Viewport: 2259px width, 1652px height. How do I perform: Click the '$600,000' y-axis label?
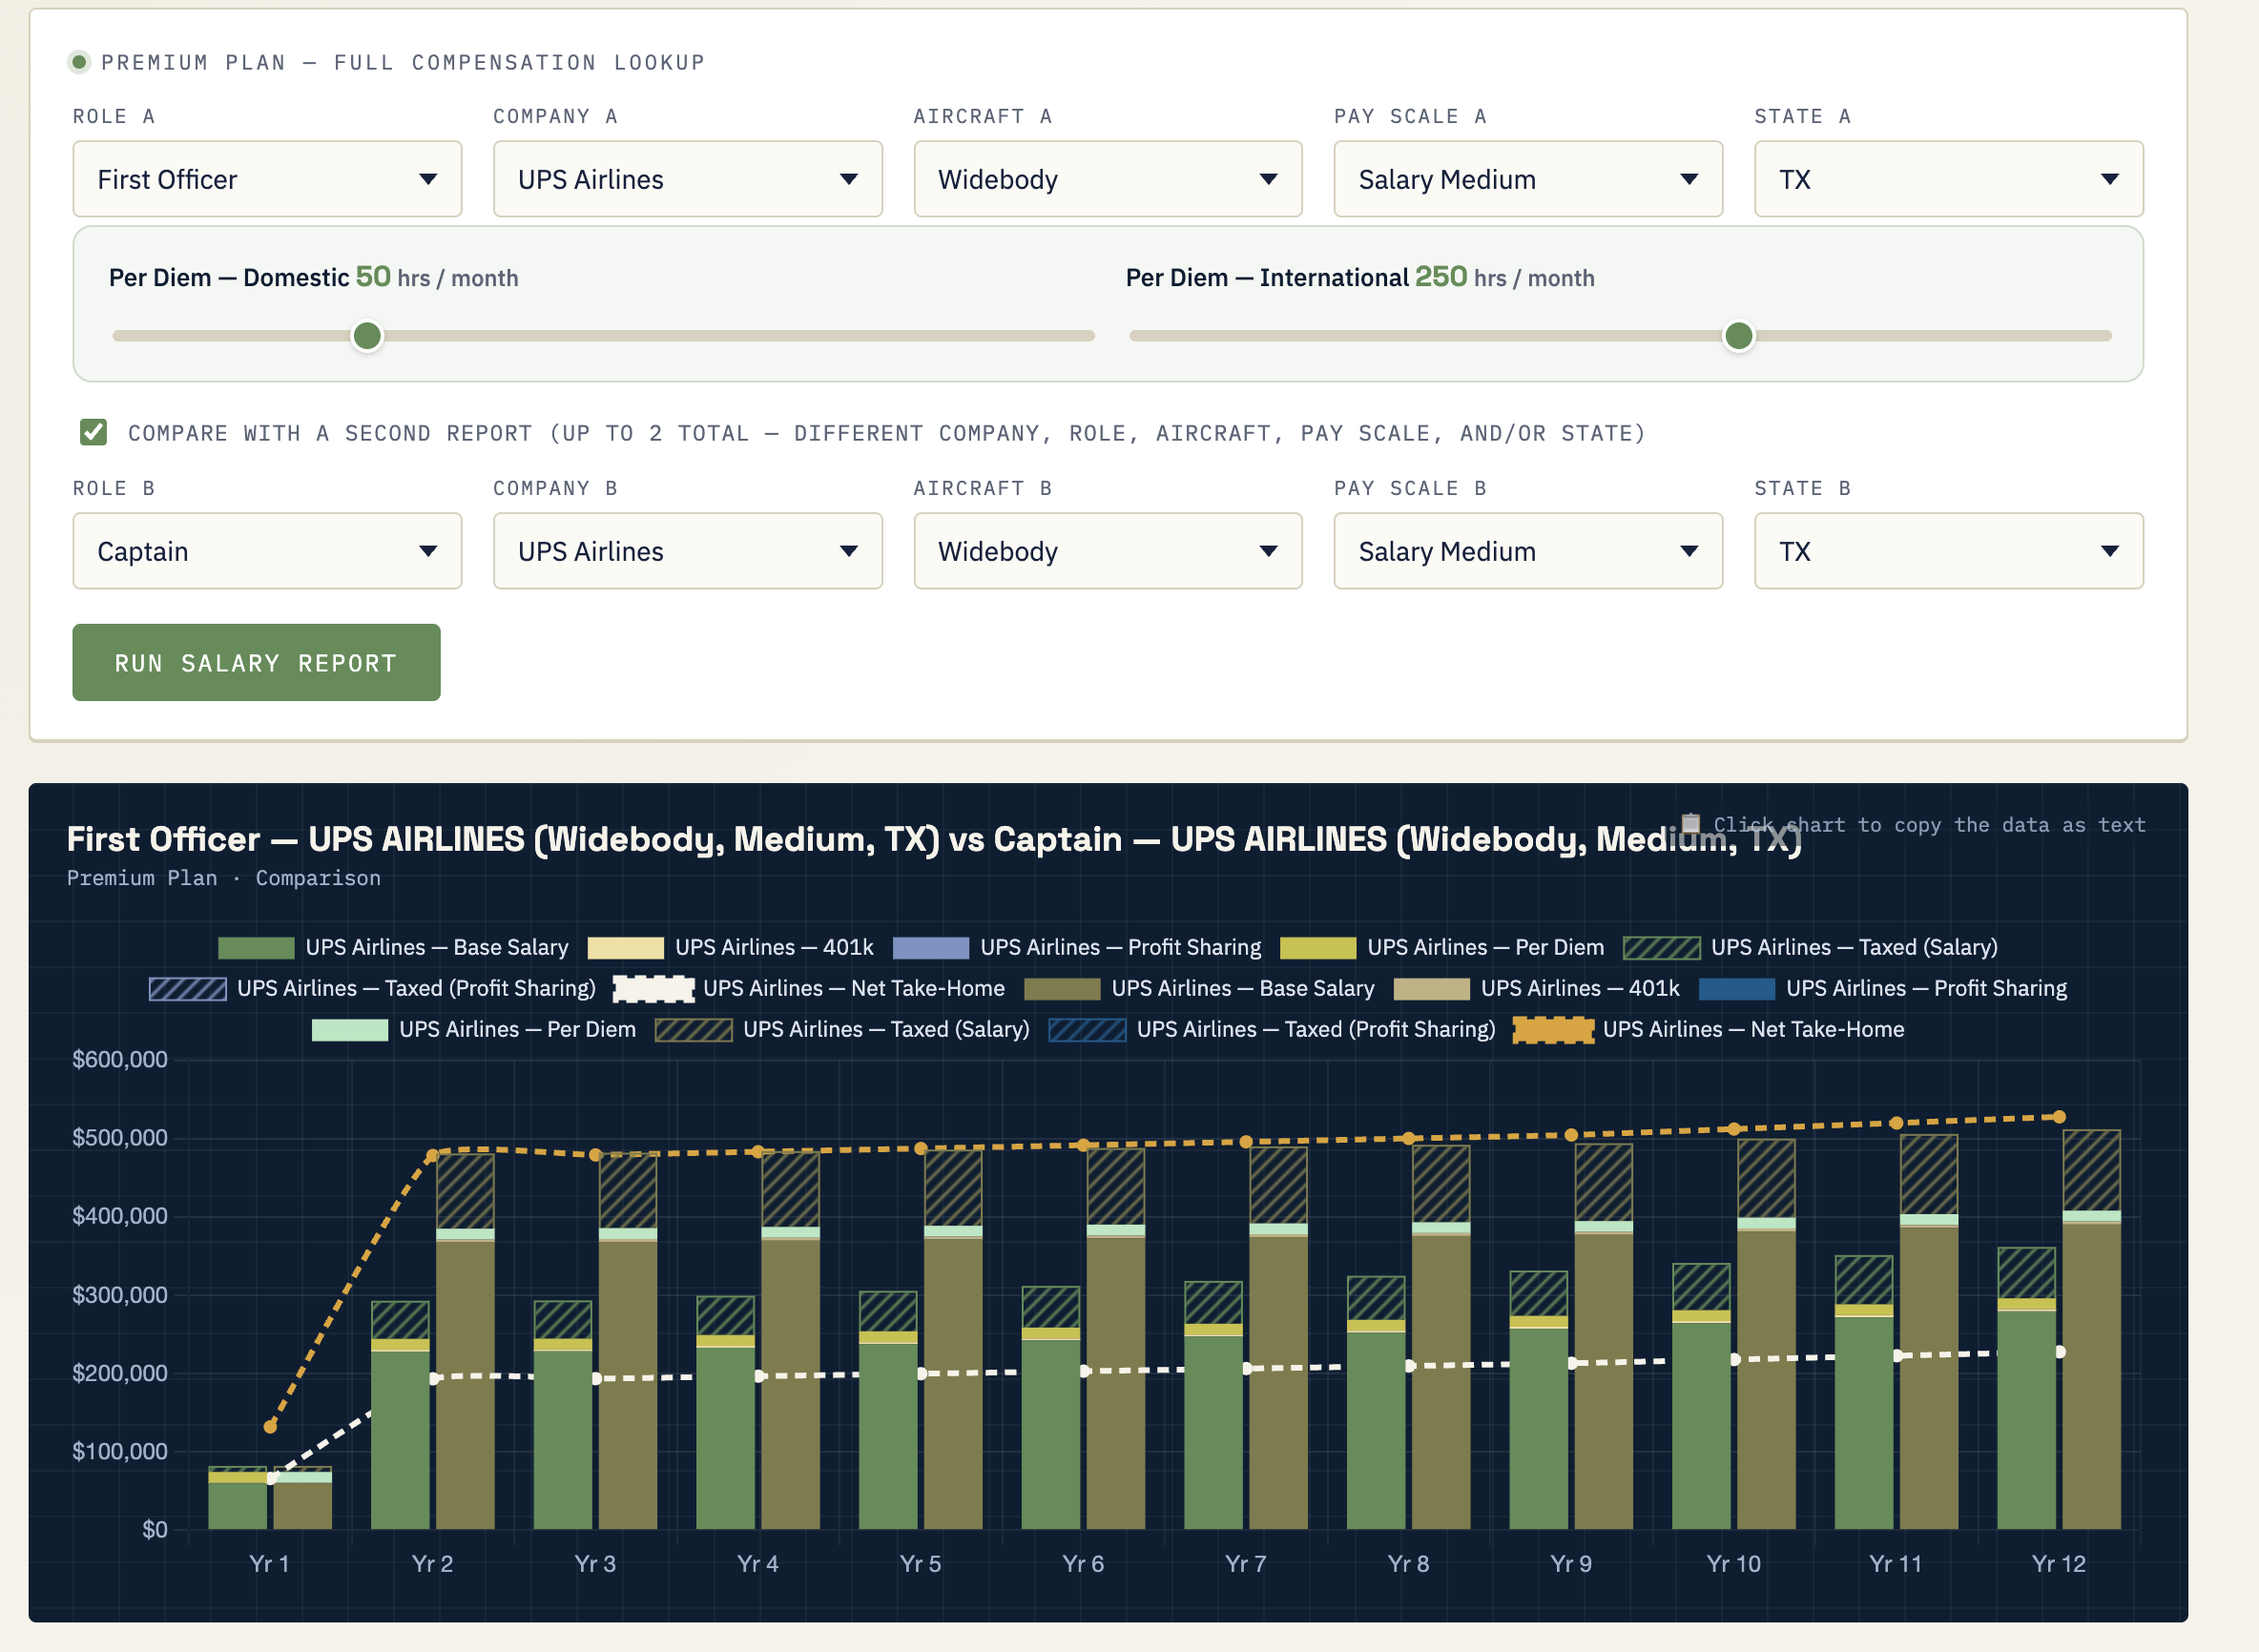[x=120, y=1059]
